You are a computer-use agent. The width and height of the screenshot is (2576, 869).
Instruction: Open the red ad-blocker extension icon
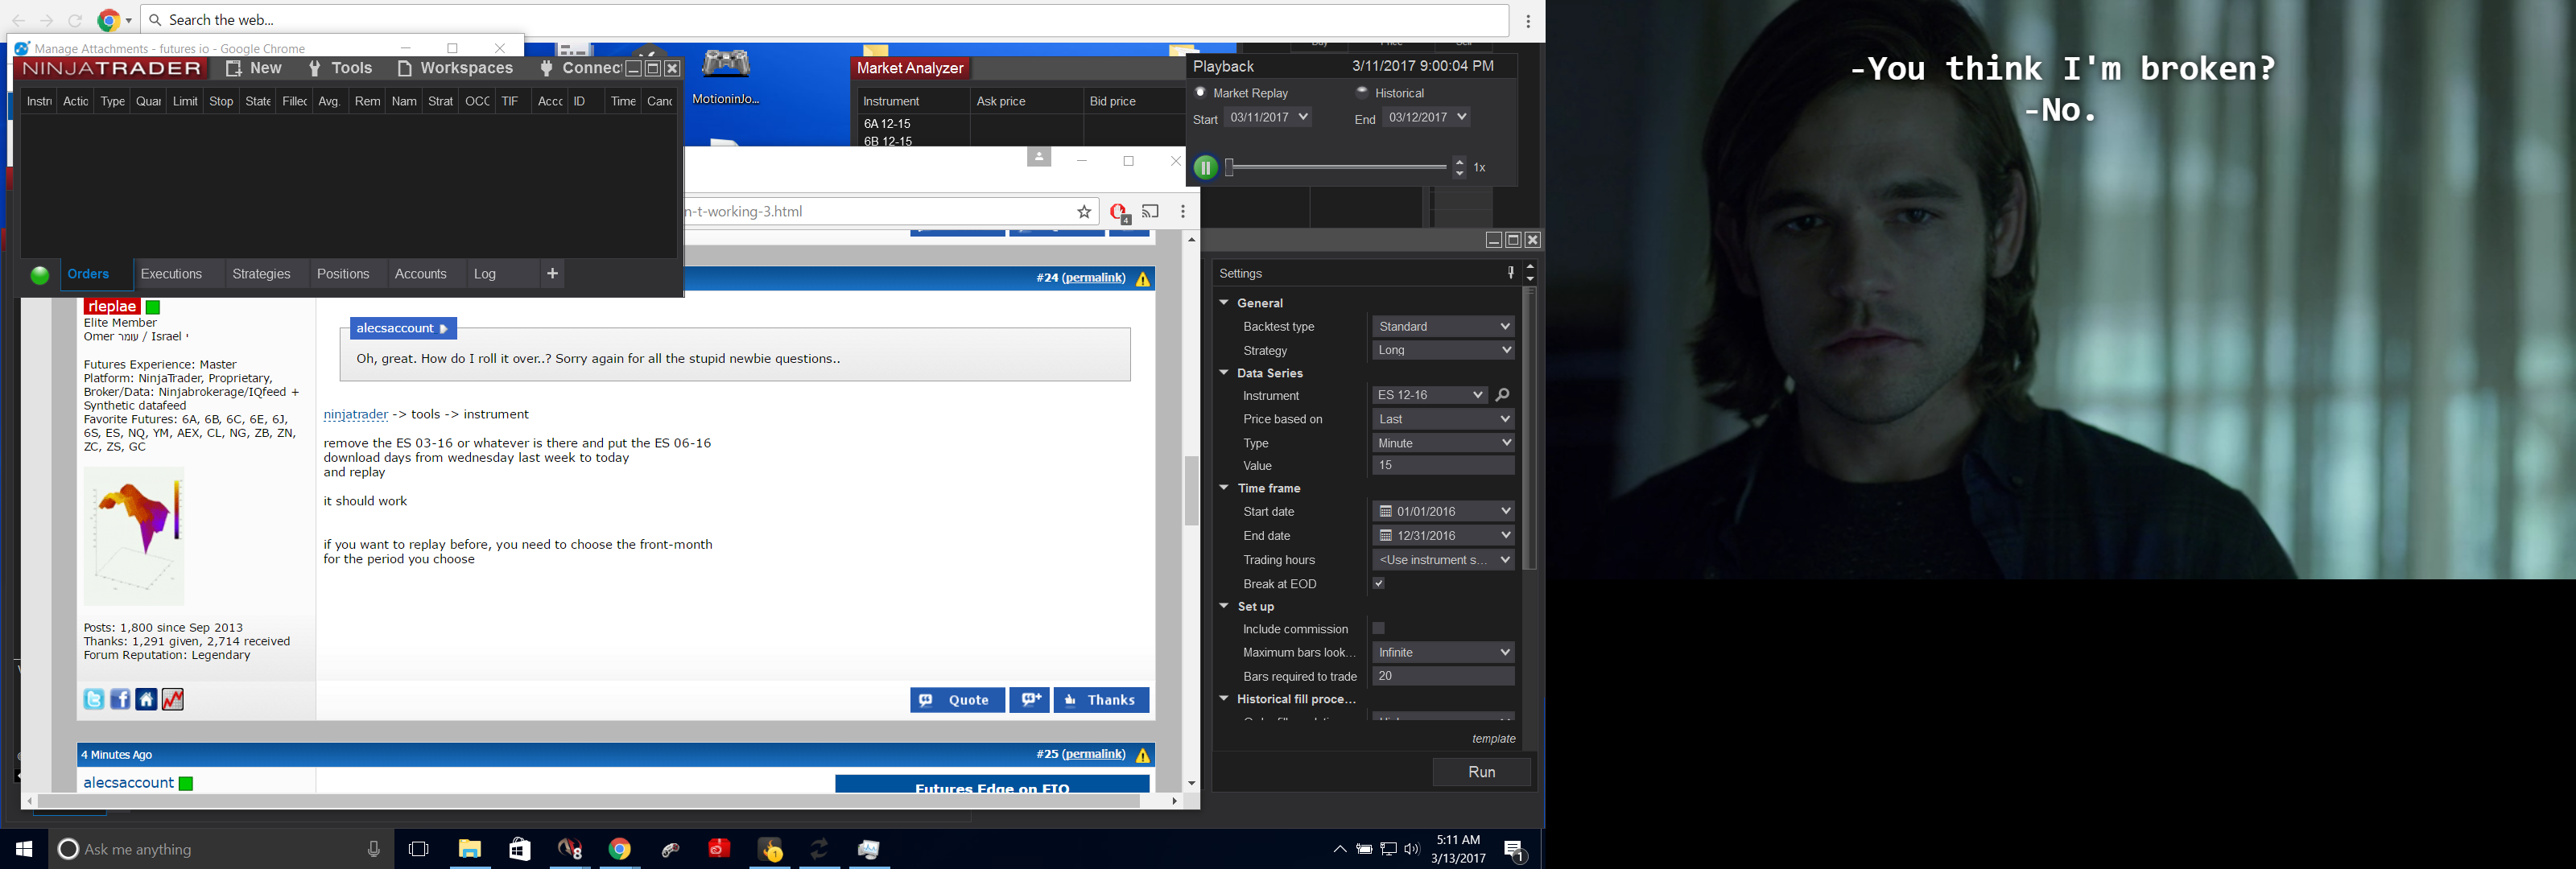[1119, 212]
